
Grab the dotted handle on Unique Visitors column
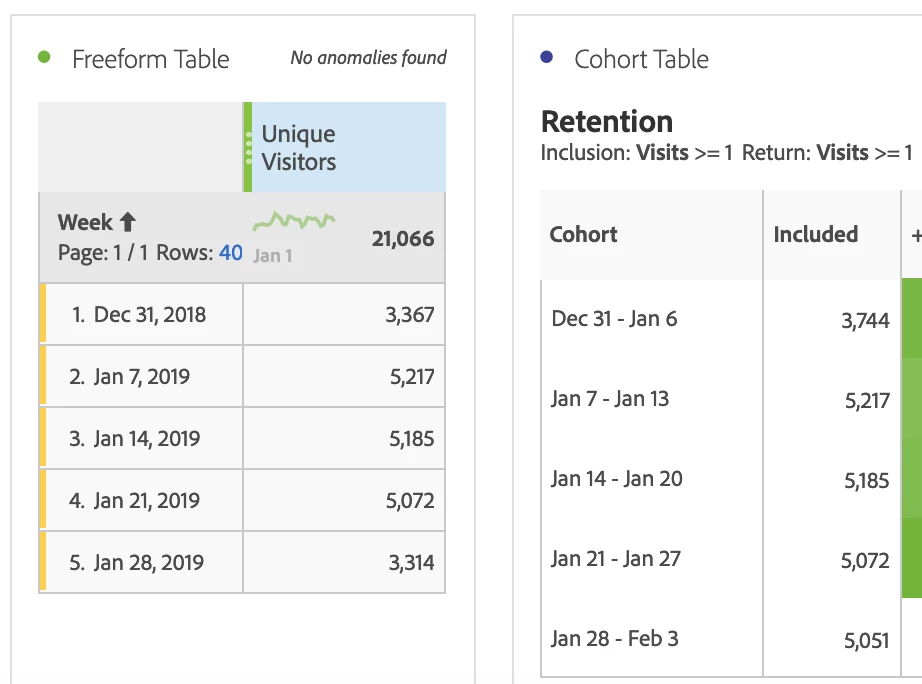pos(248,147)
